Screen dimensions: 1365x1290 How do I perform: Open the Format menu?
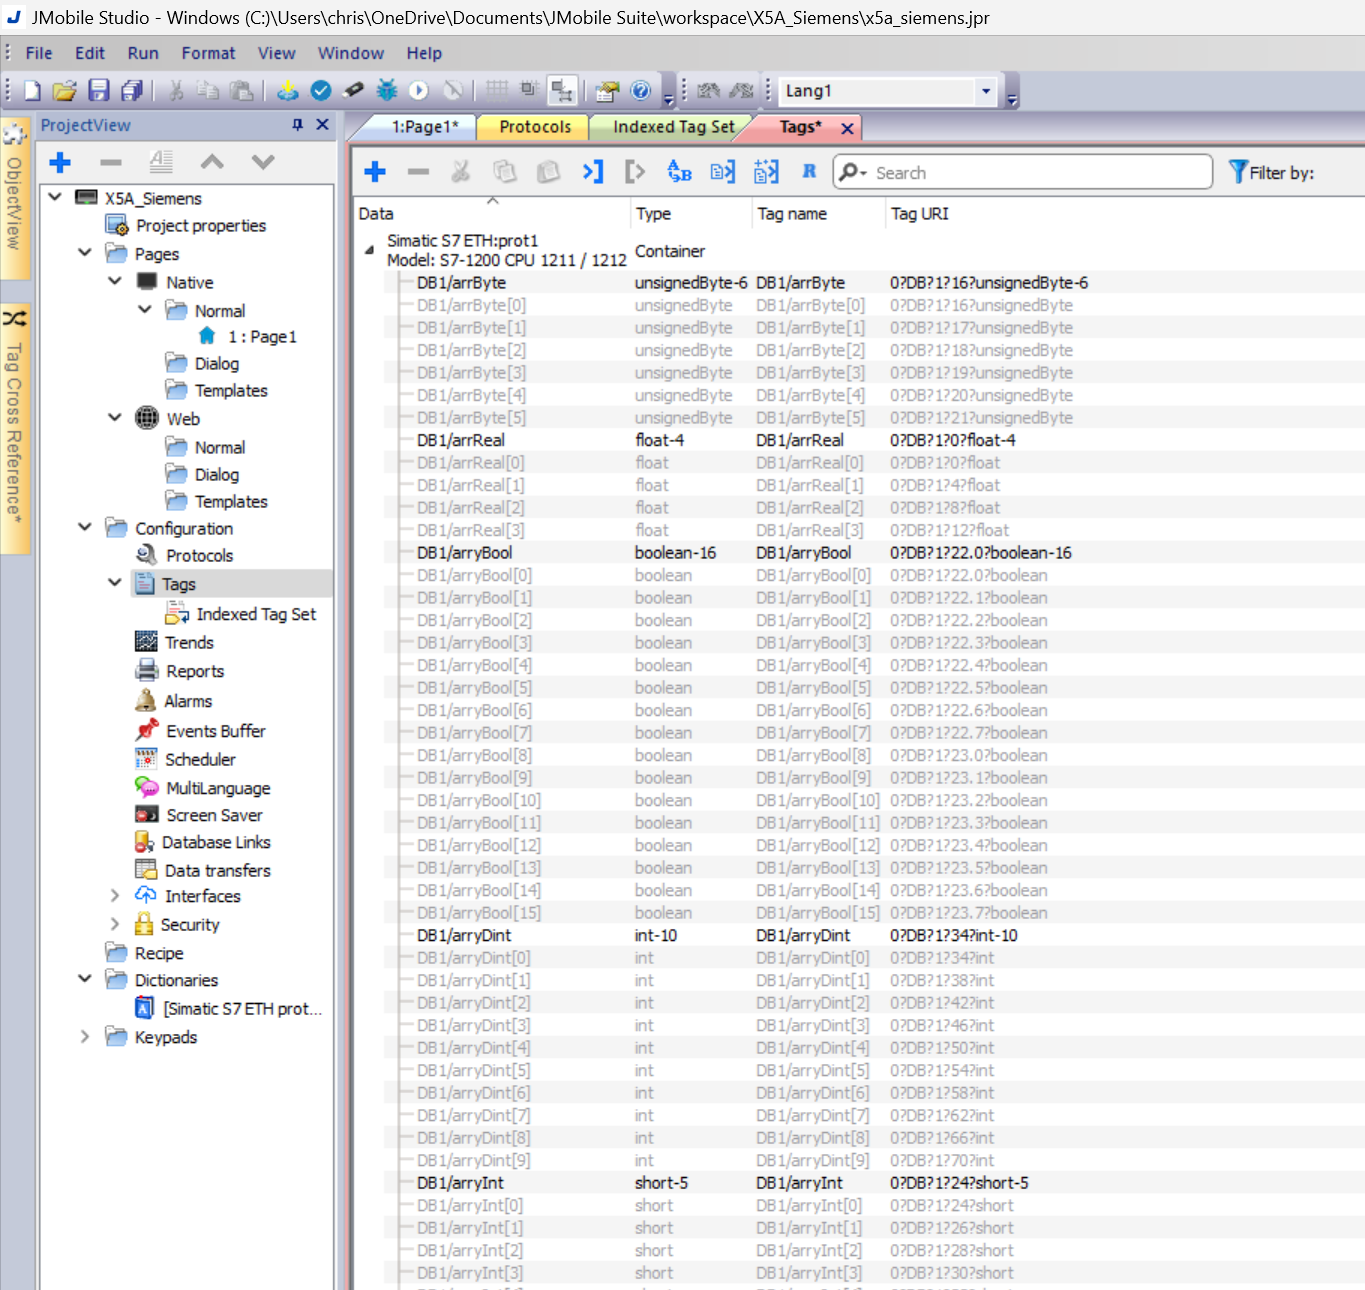pos(208,53)
